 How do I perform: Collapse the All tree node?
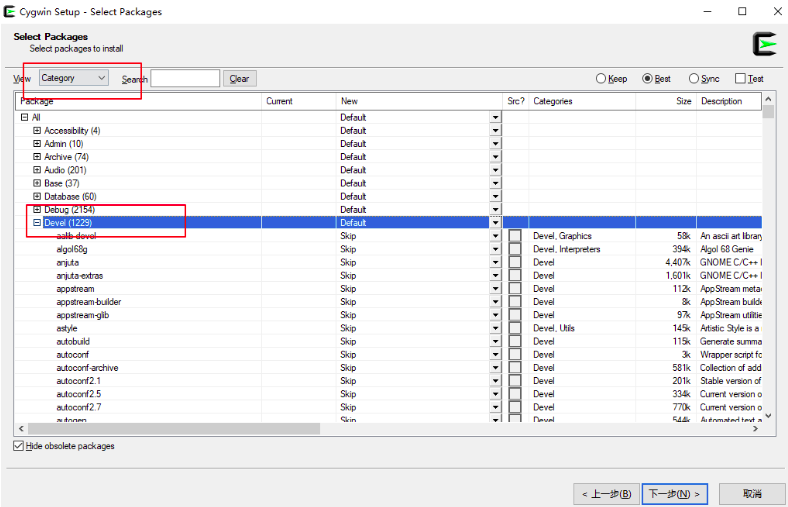coord(24,117)
